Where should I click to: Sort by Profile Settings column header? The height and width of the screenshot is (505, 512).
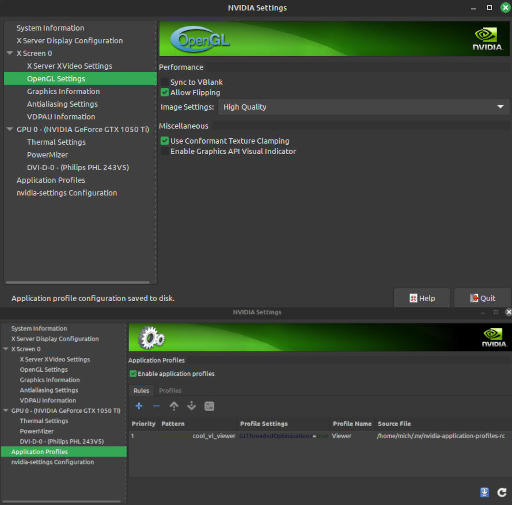(264, 424)
